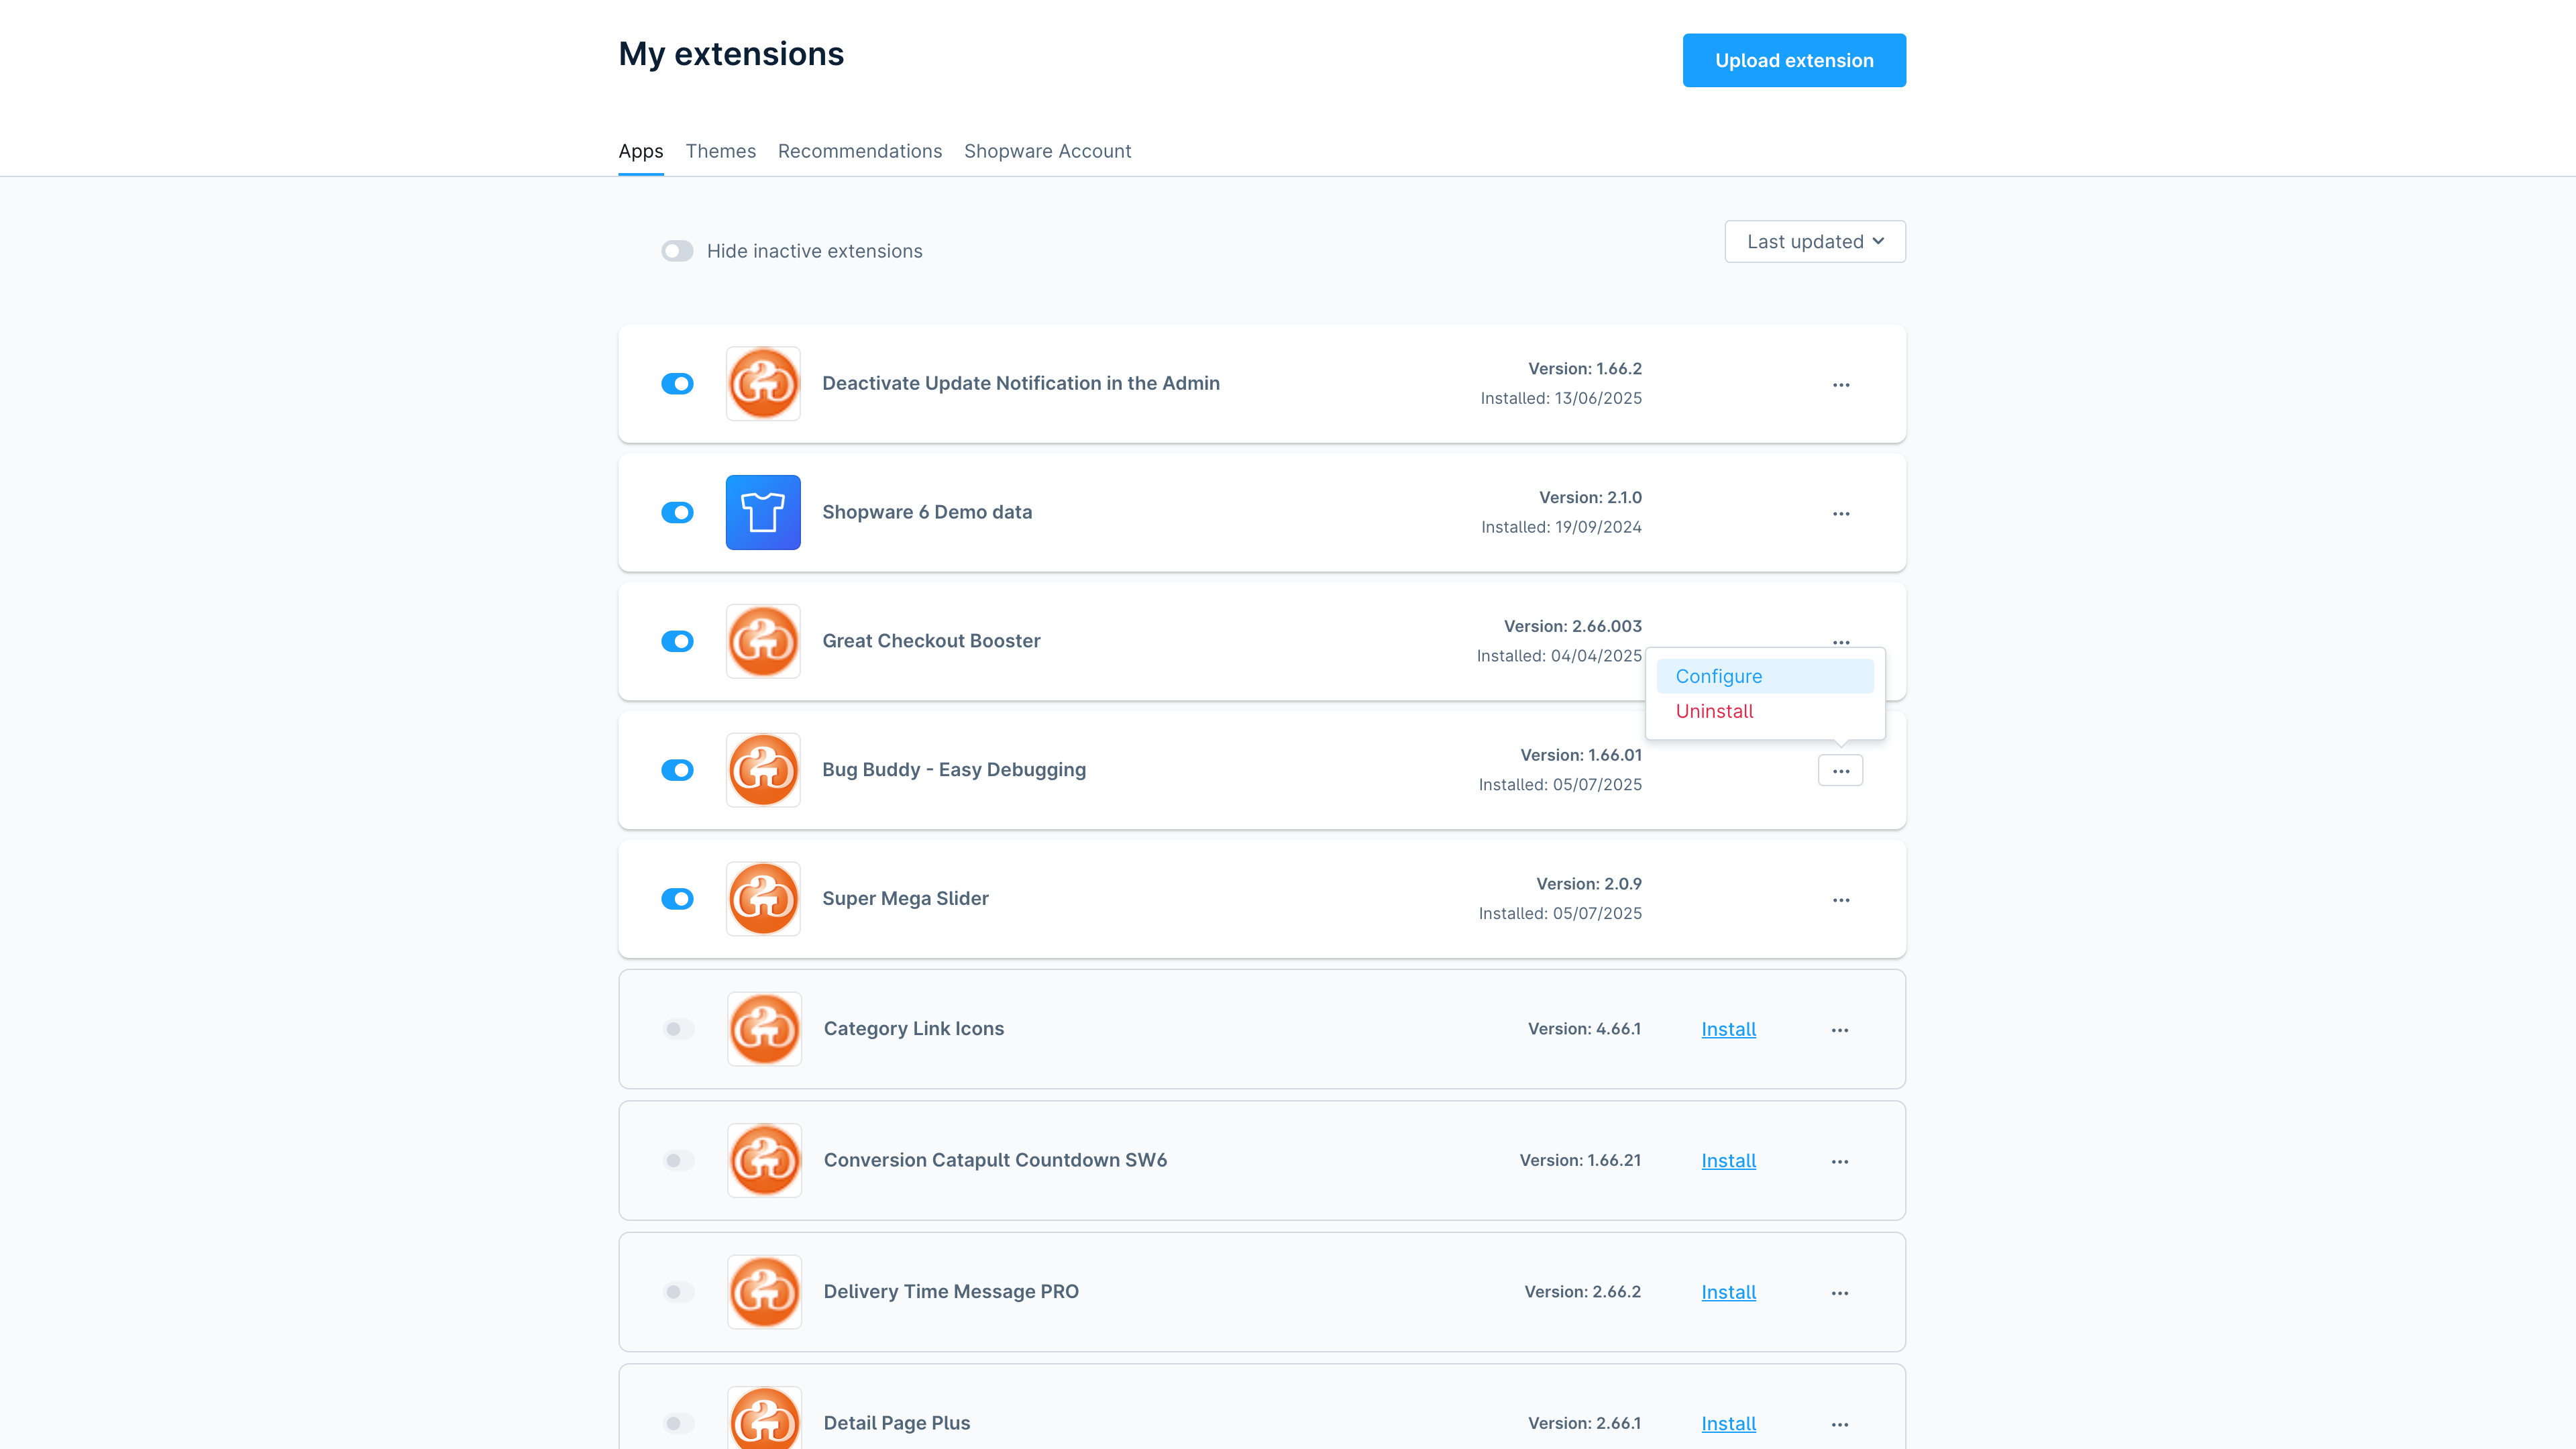The image size is (2576, 1449).
Task: Click the My extensions heading
Action: click(x=731, y=54)
